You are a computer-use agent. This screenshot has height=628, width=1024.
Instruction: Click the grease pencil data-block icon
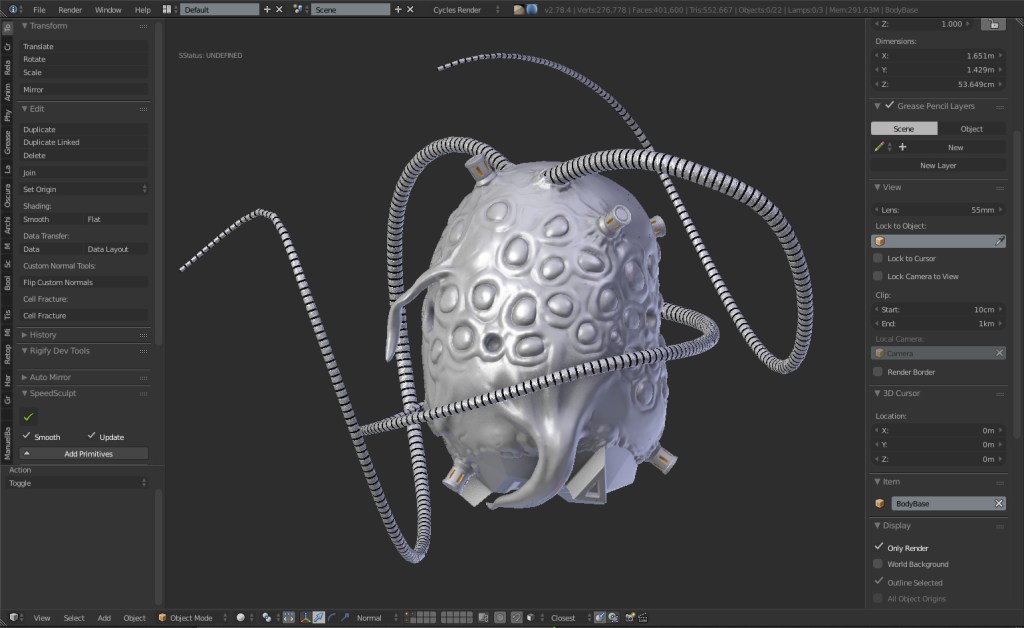coord(879,147)
